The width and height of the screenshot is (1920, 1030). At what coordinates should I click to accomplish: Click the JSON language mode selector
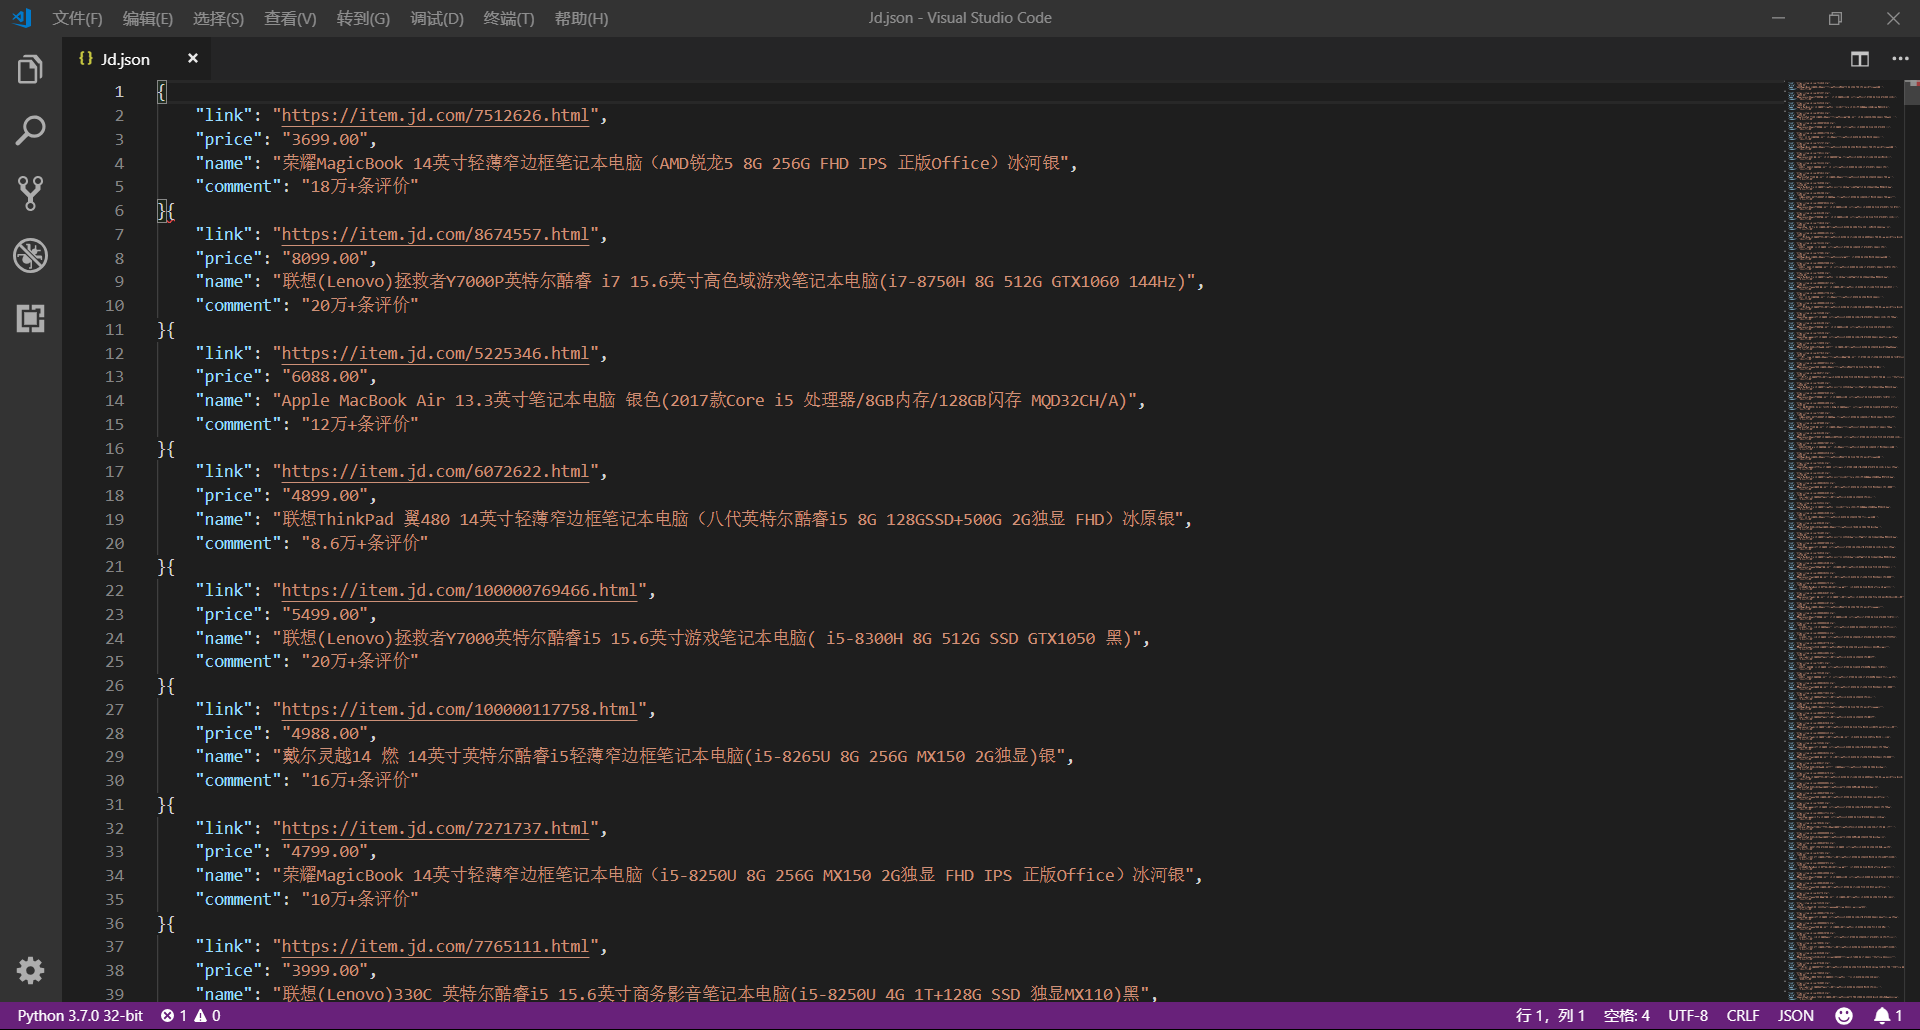pyautogui.click(x=1796, y=1016)
